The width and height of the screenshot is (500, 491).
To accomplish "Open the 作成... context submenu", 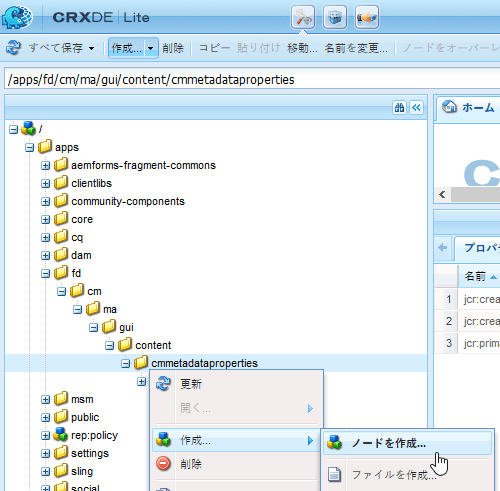I will [236, 441].
